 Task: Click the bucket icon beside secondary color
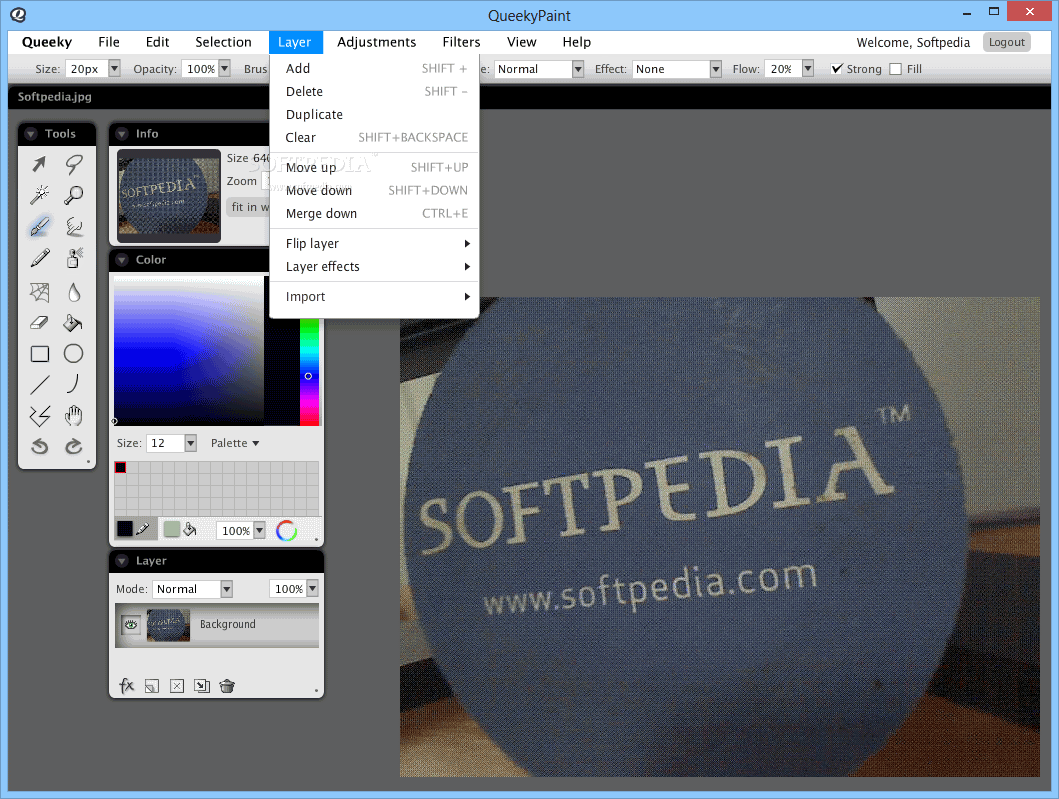(190, 530)
